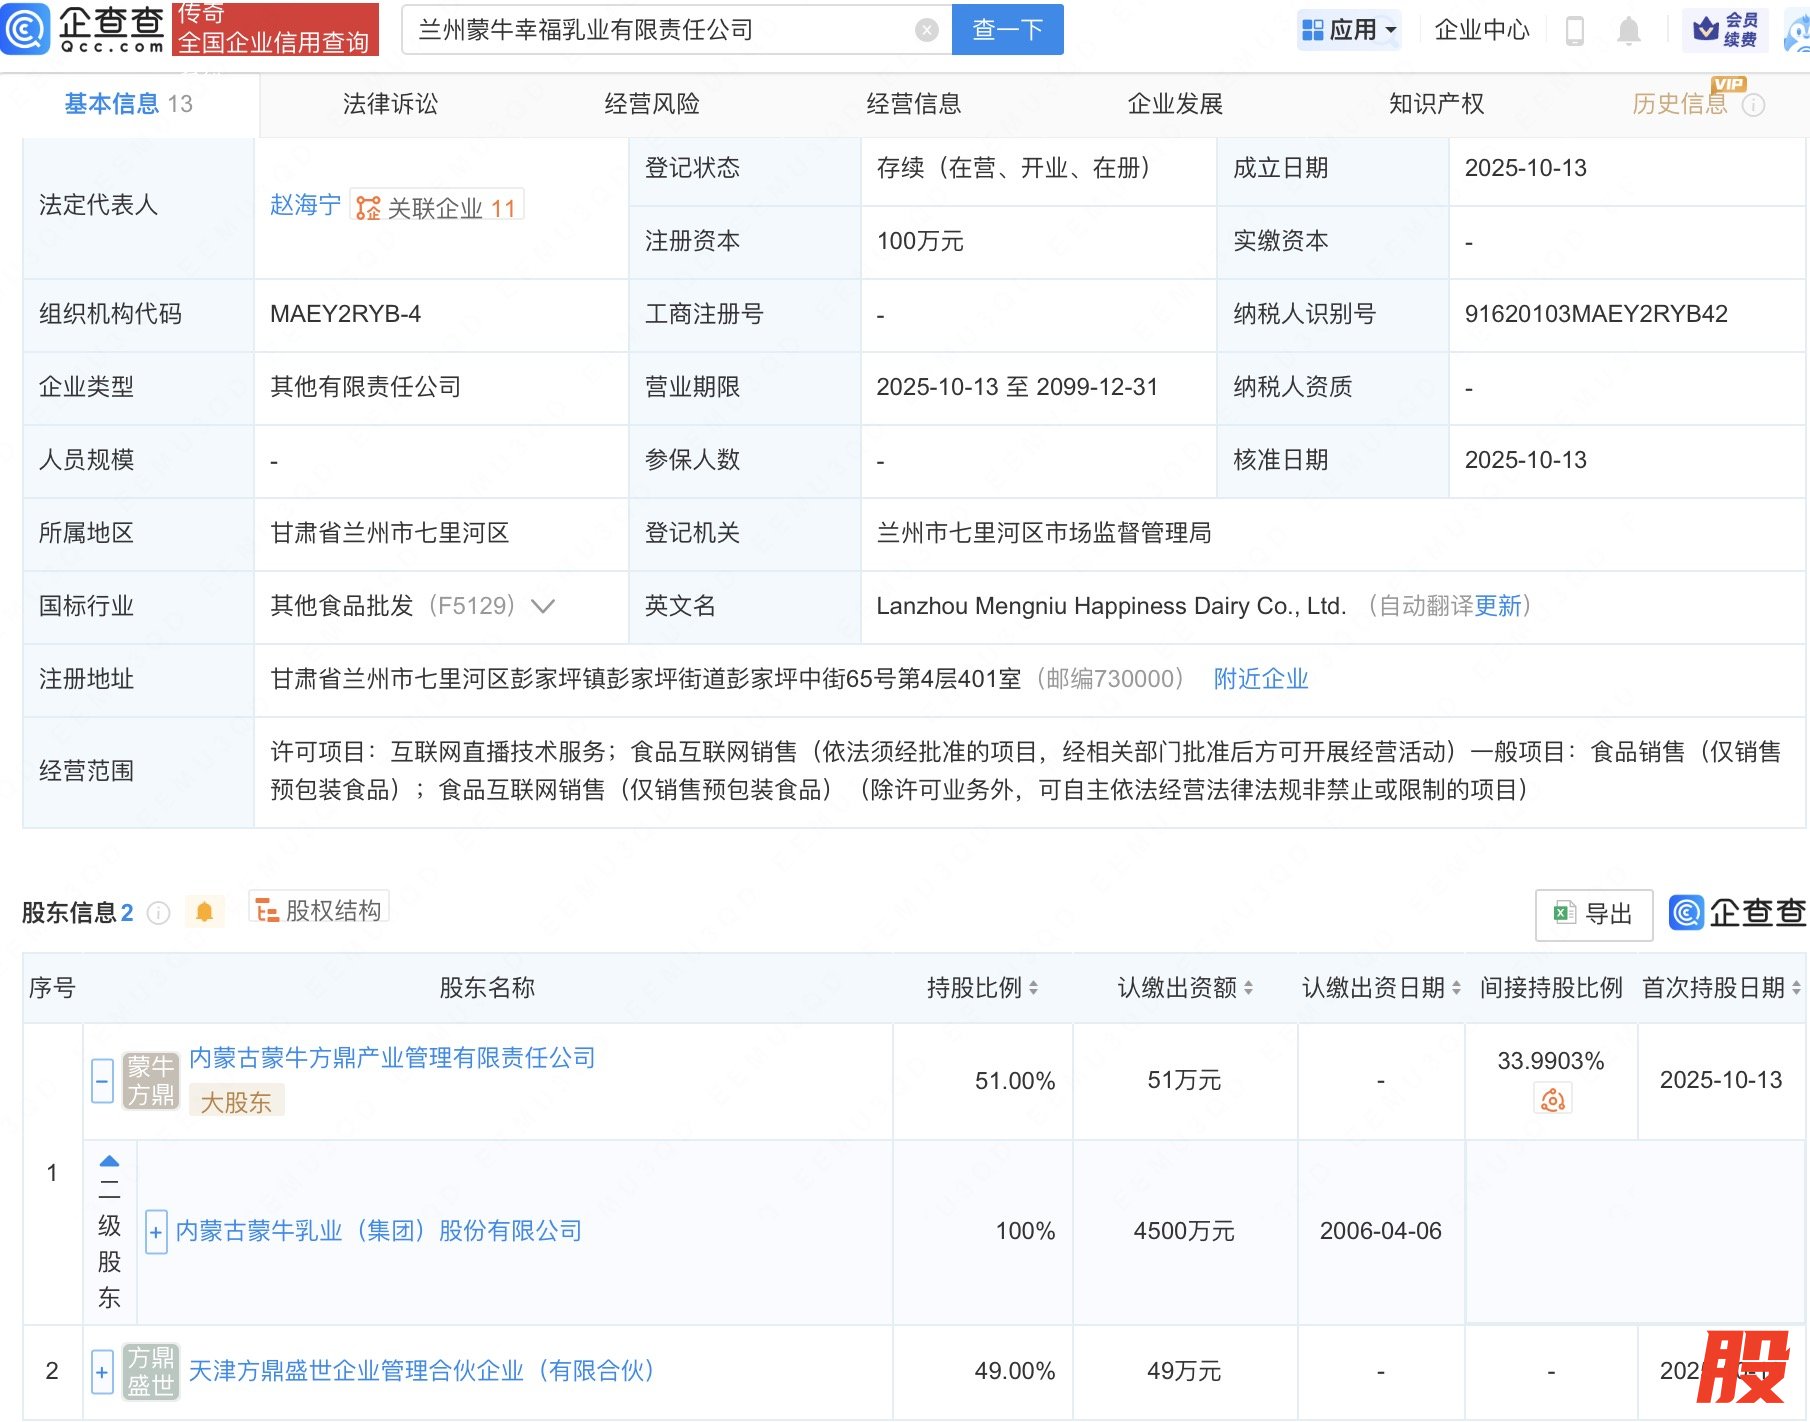The width and height of the screenshot is (1810, 1422).
Task: Expand the 国标行业 industry chevron
Action: pos(543,606)
